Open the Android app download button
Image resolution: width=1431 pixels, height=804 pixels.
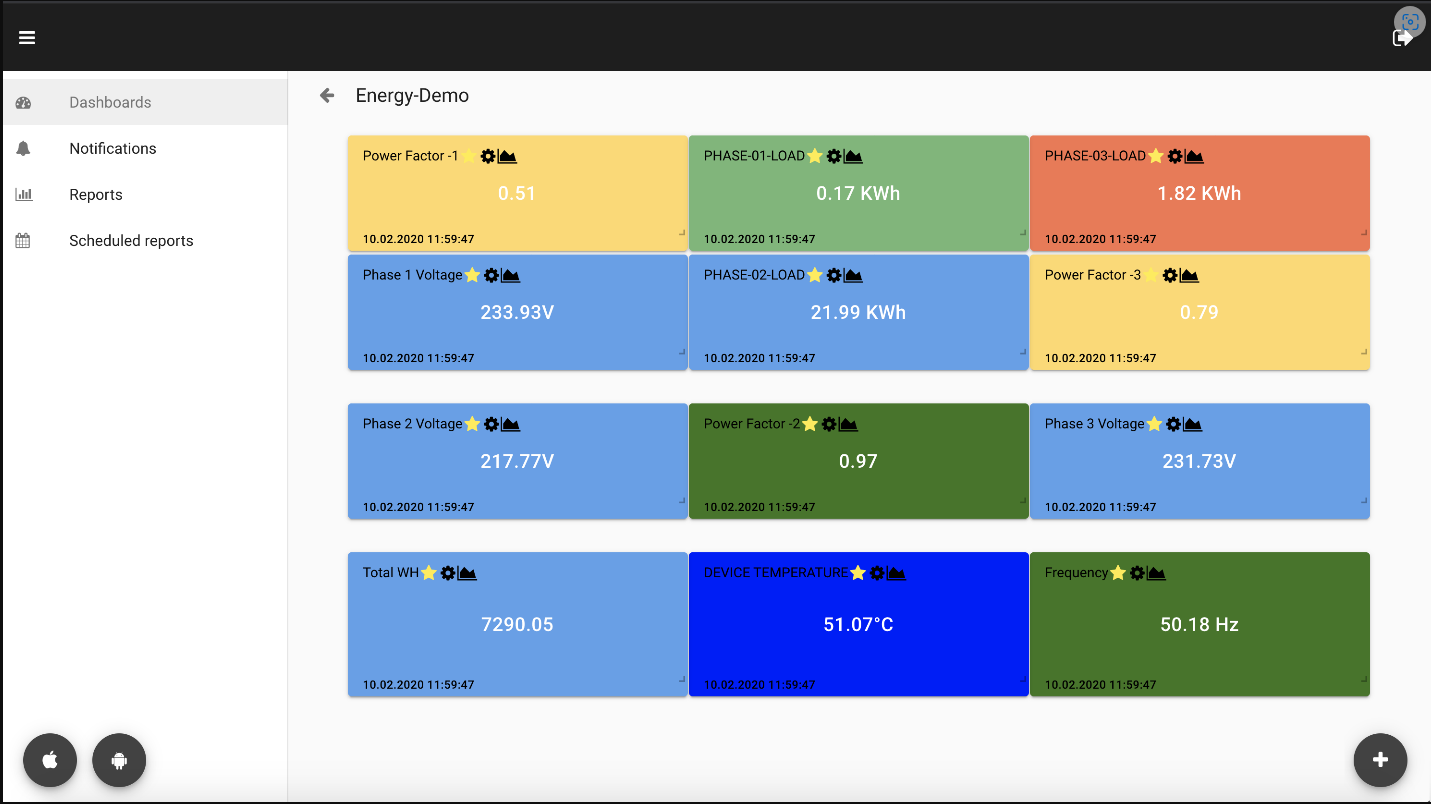pos(119,761)
